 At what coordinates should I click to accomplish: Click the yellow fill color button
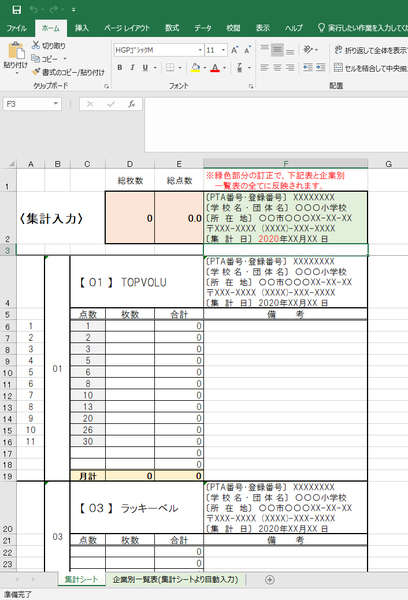pyautogui.click(x=196, y=68)
